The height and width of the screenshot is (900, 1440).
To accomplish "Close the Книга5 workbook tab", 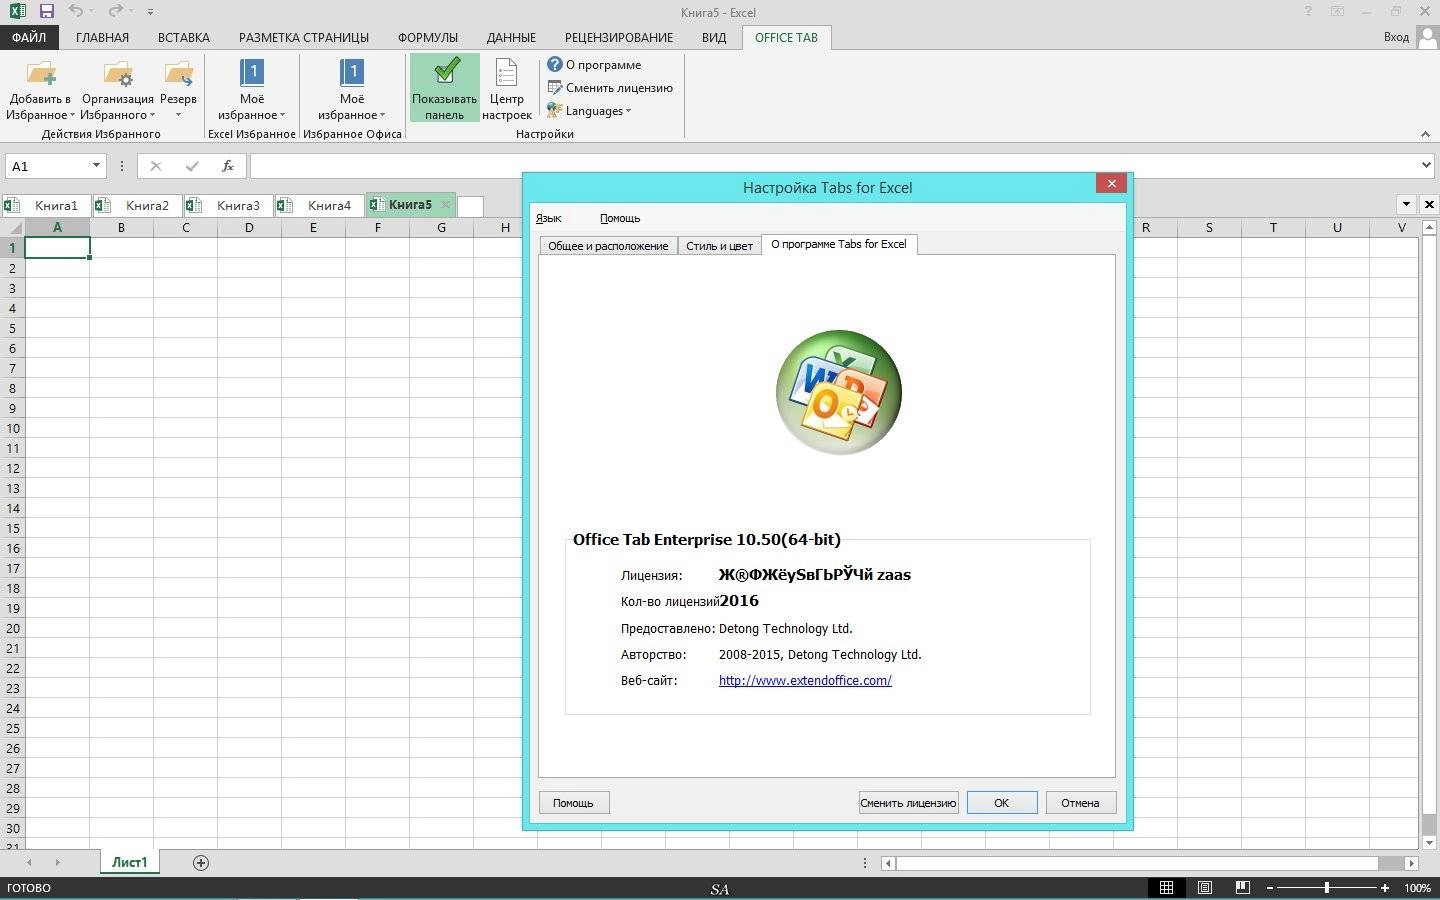I will pyautogui.click(x=446, y=205).
